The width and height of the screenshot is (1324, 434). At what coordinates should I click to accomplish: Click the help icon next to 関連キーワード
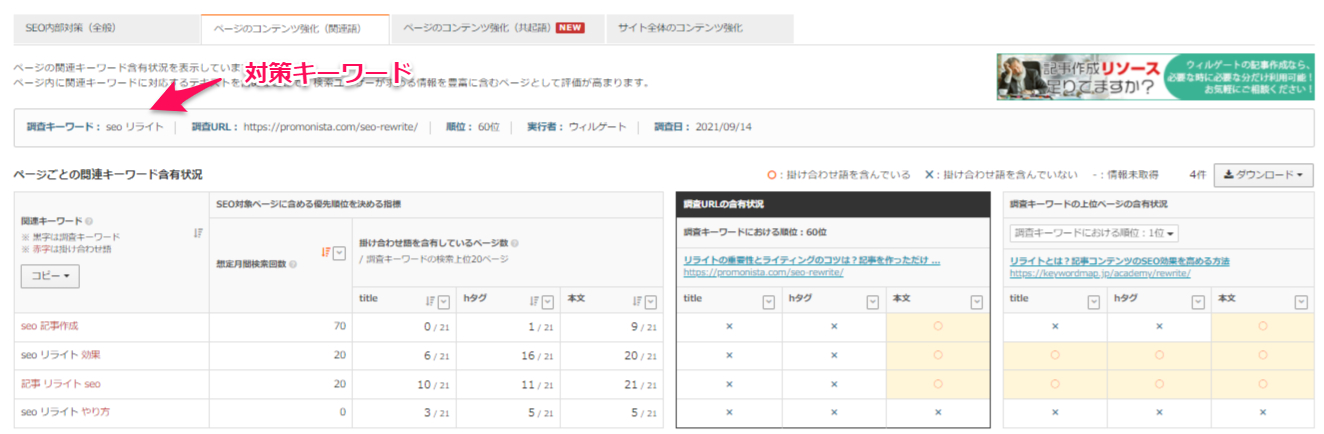tap(89, 221)
